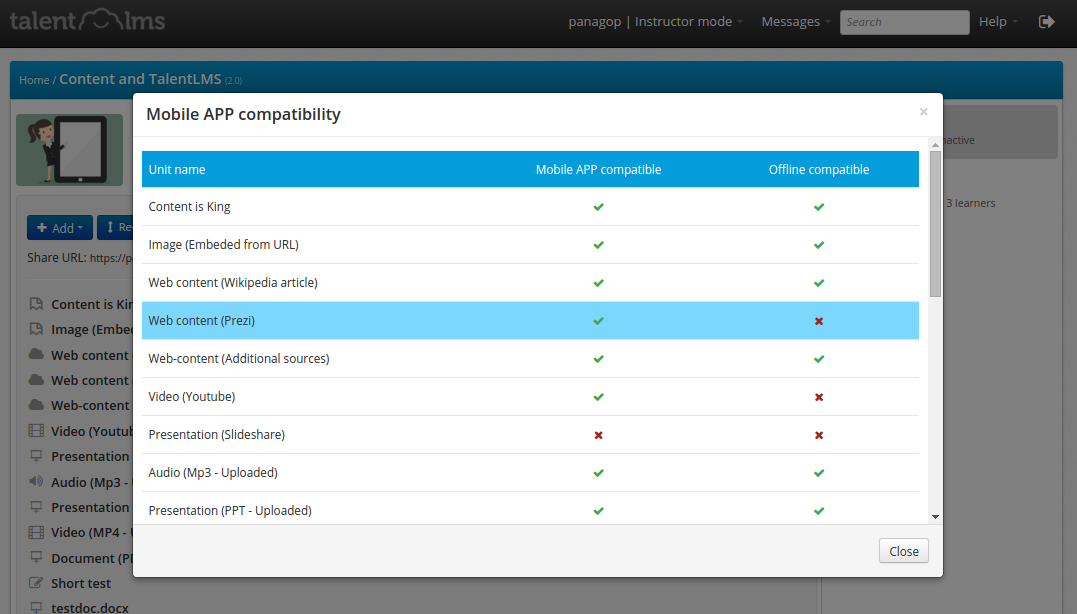
Task: Click the Close button in dialog
Action: pos(903,551)
